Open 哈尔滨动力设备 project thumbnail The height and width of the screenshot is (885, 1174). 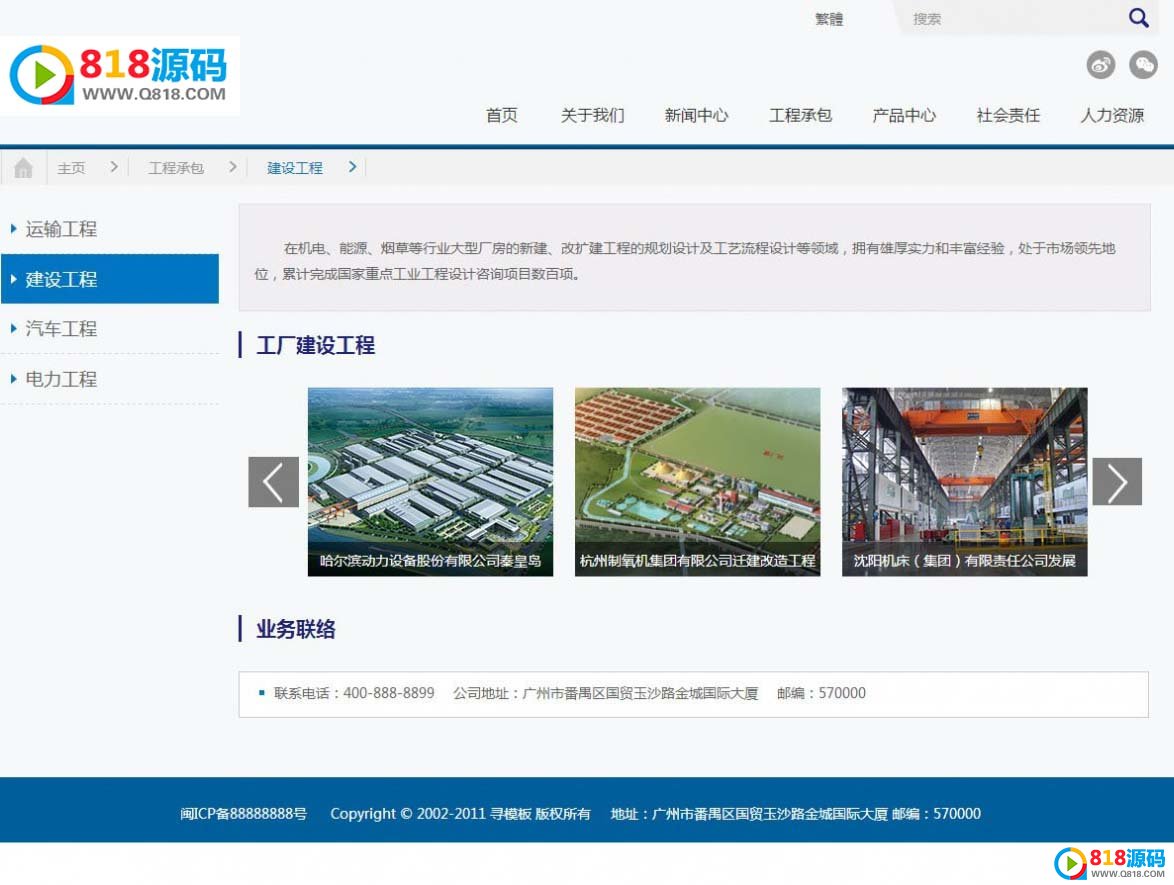431,481
